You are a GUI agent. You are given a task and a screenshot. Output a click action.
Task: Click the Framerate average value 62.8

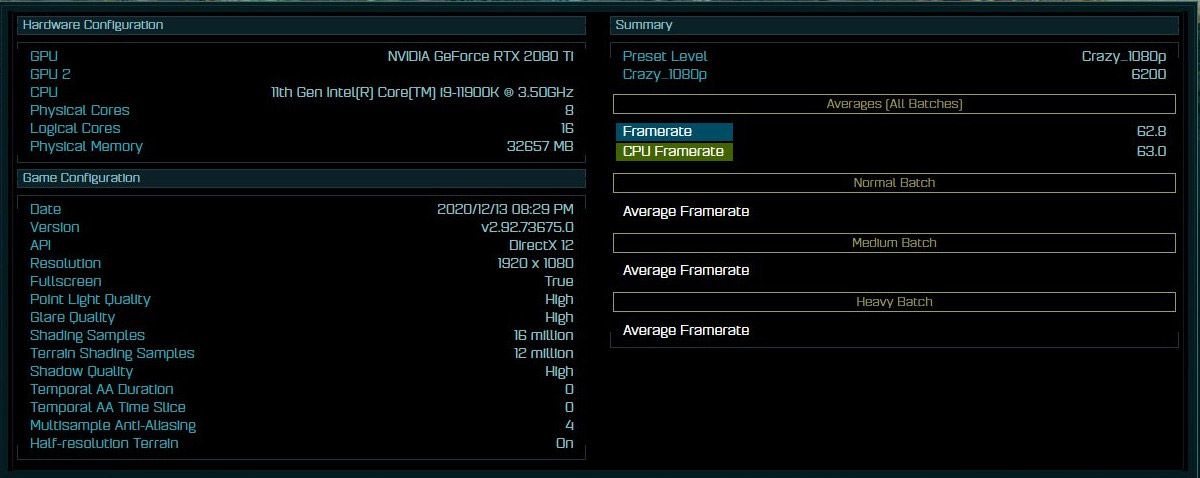point(1151,131)
